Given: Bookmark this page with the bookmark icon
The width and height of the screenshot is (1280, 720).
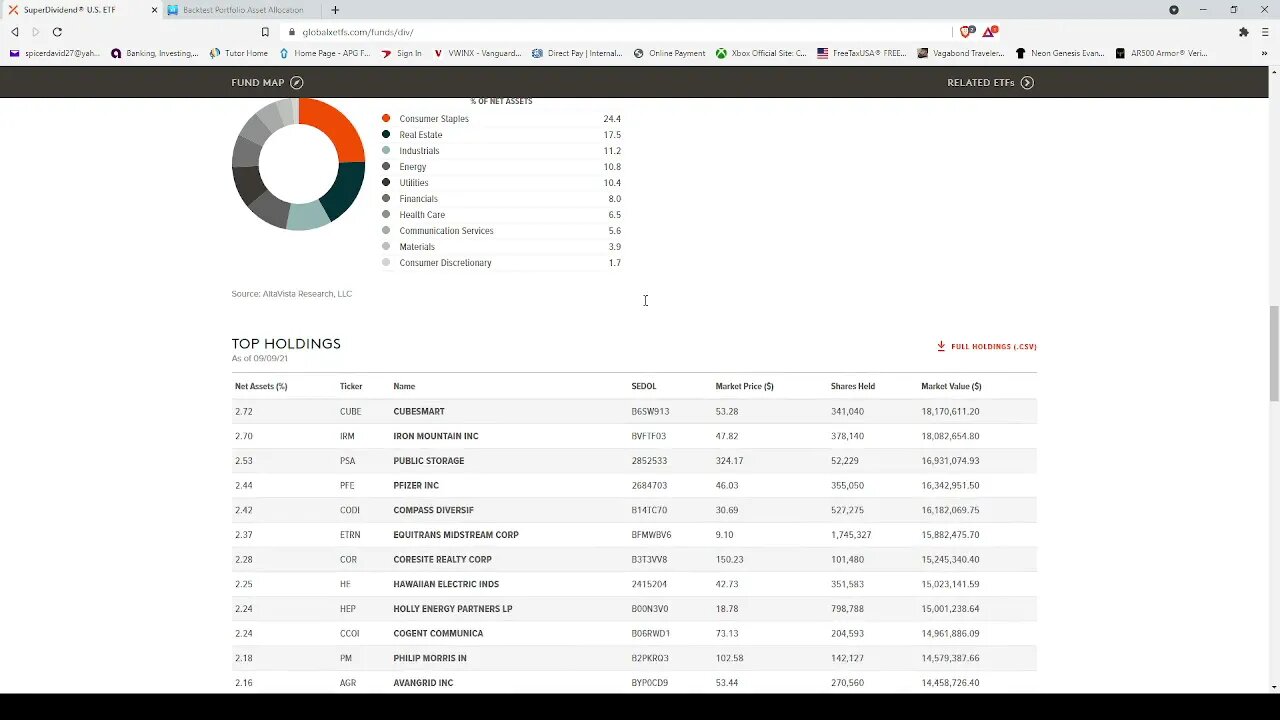Looking at the screenshot, I should click(265, 32).
